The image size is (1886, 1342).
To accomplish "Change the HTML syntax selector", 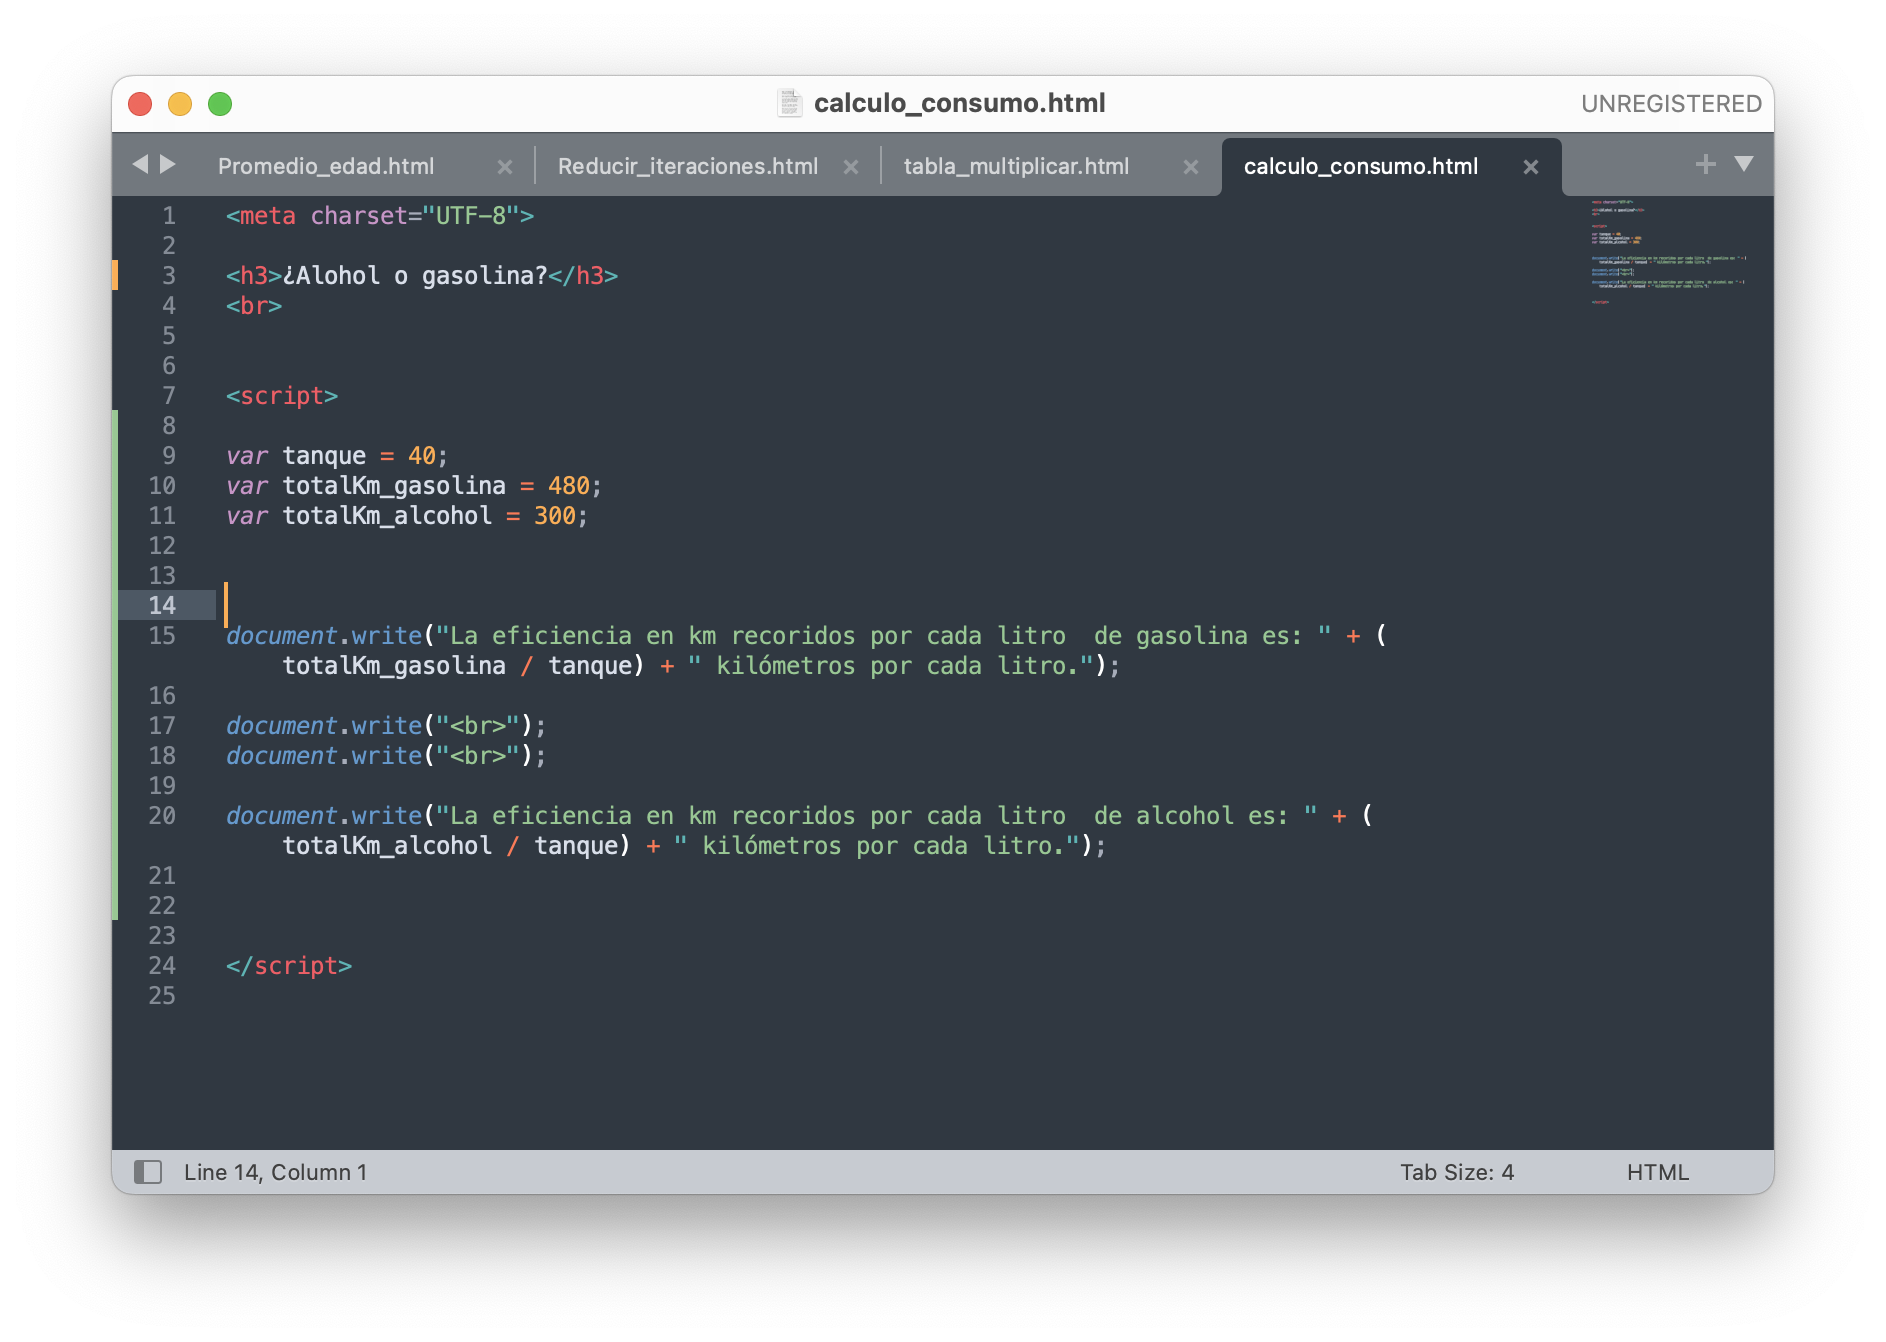I will coord(1657,1172).
